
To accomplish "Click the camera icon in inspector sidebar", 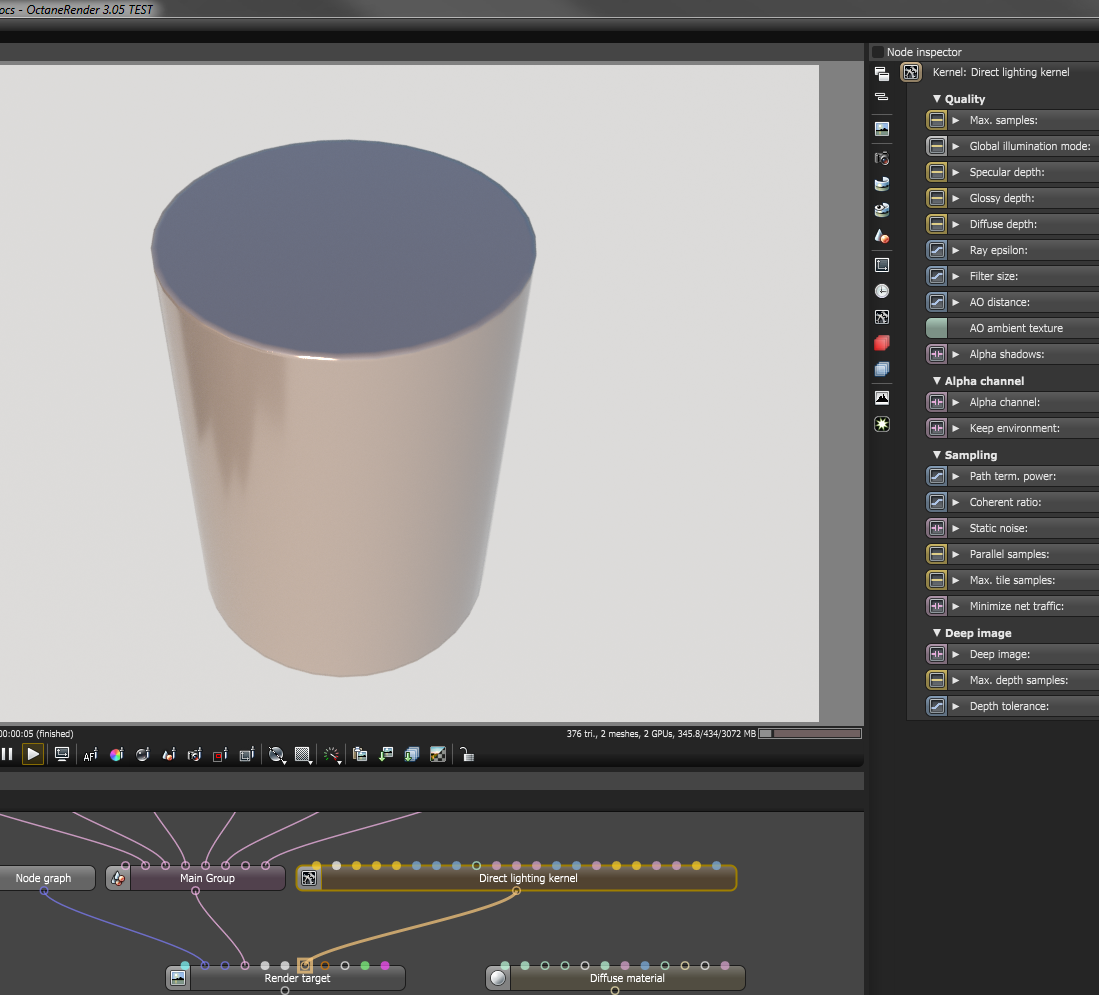I will 881,158.
